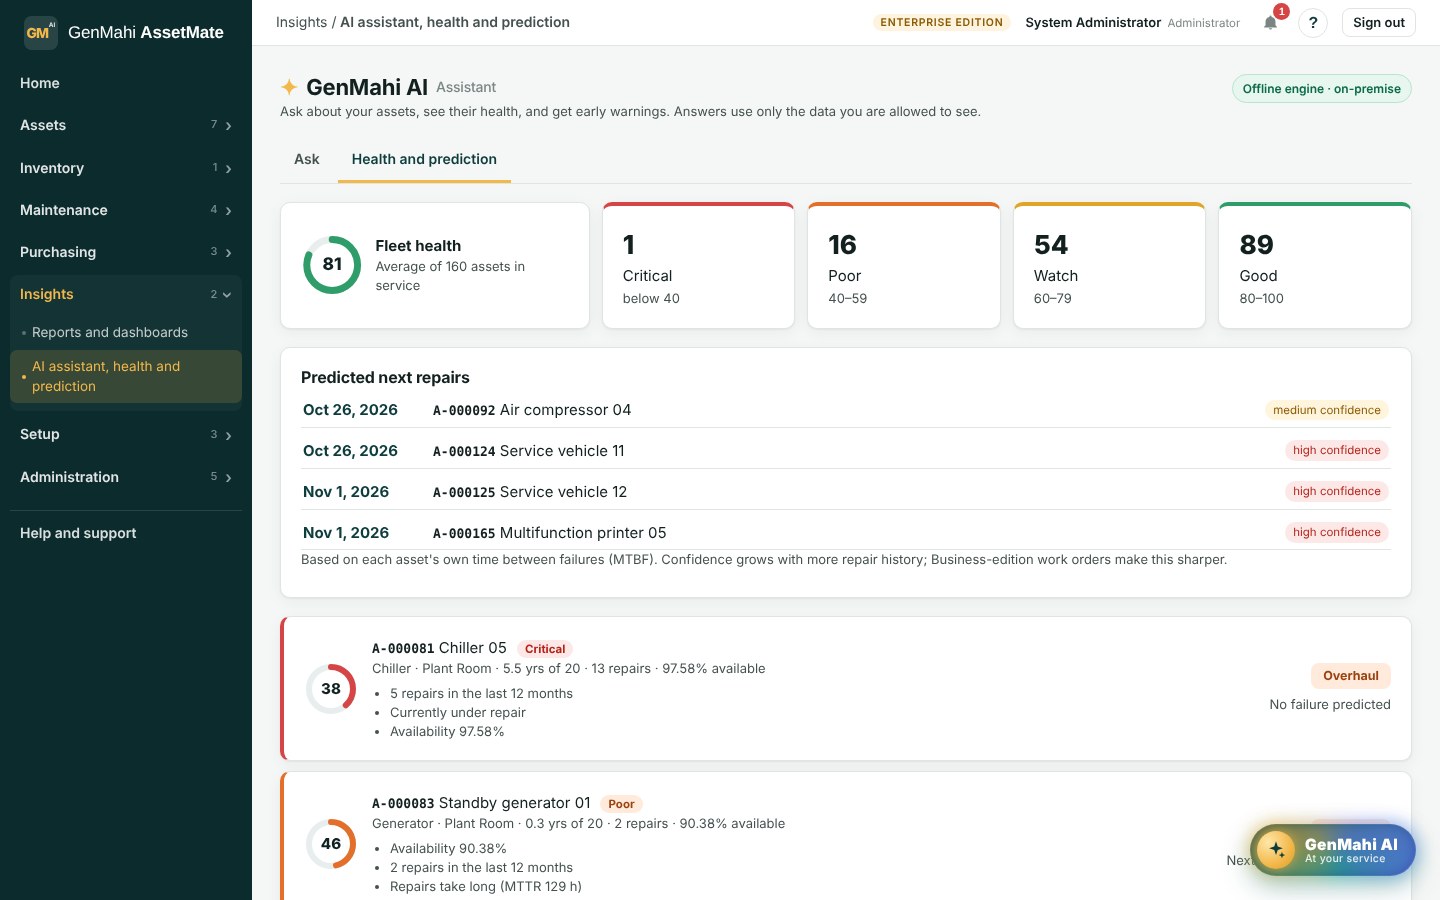The height and width of the screenshot is (900, 1440).
Task: Open the notifications bell
Action: 1270,22
